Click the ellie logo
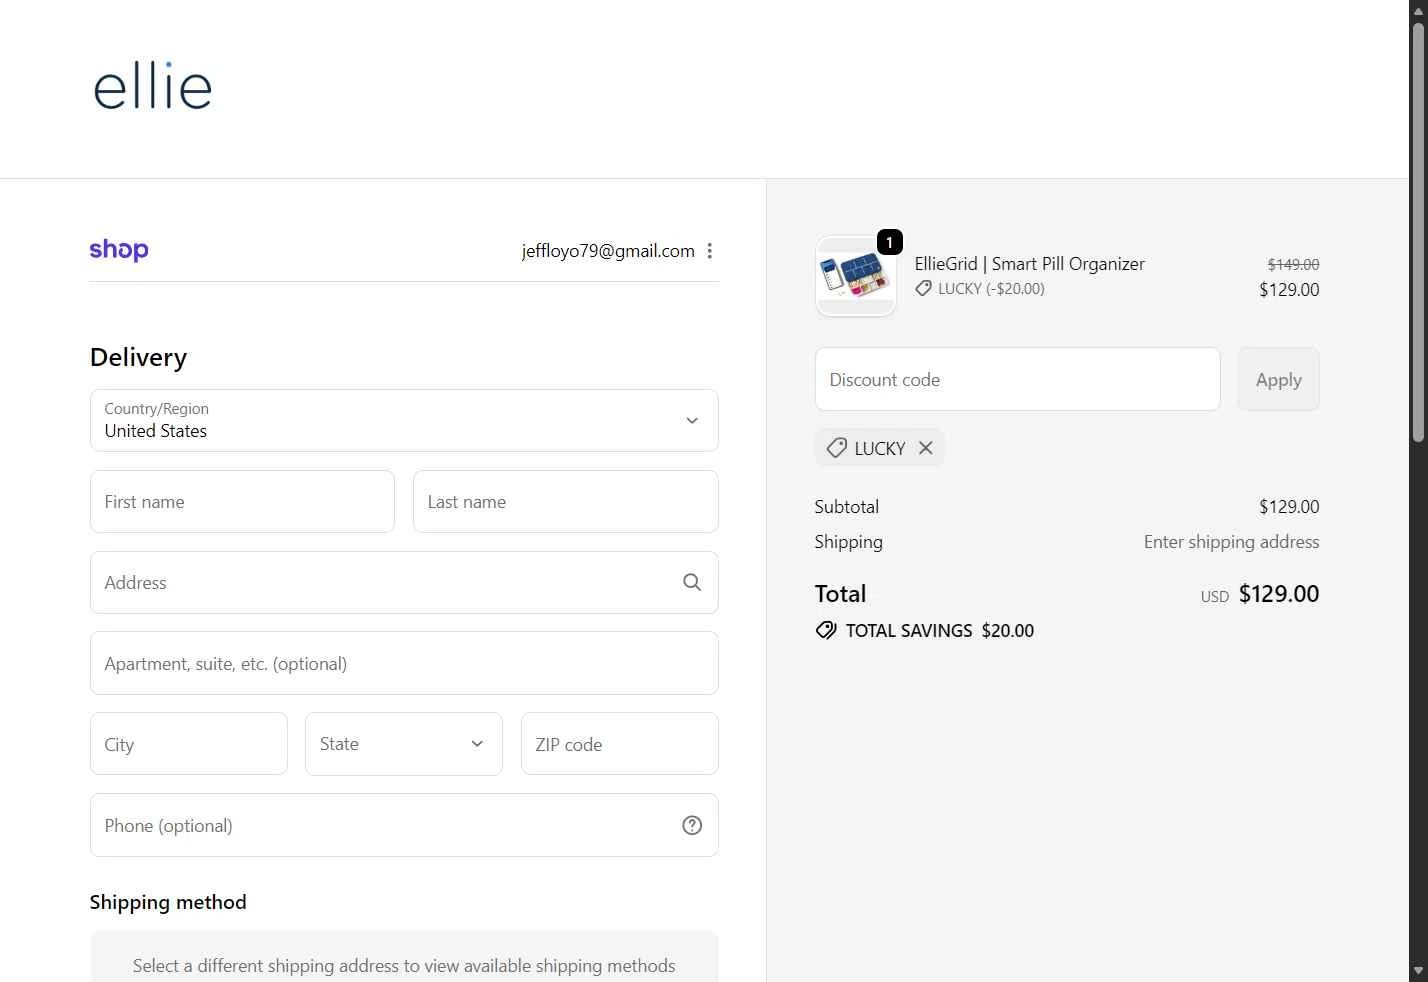Screen dimensions: 1428x982 [x=152, y=86]
